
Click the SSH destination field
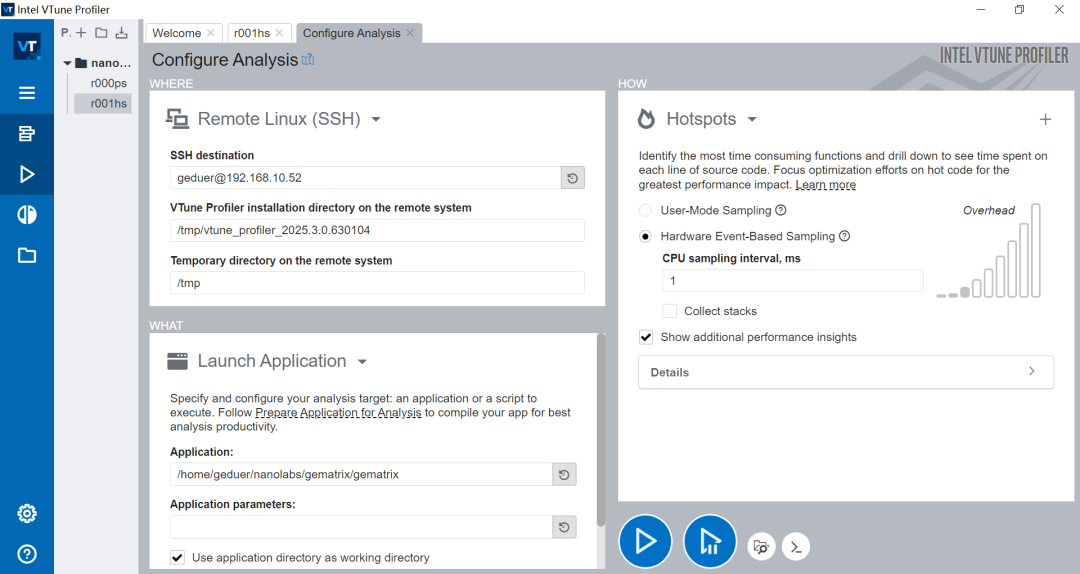coord(365,178)
